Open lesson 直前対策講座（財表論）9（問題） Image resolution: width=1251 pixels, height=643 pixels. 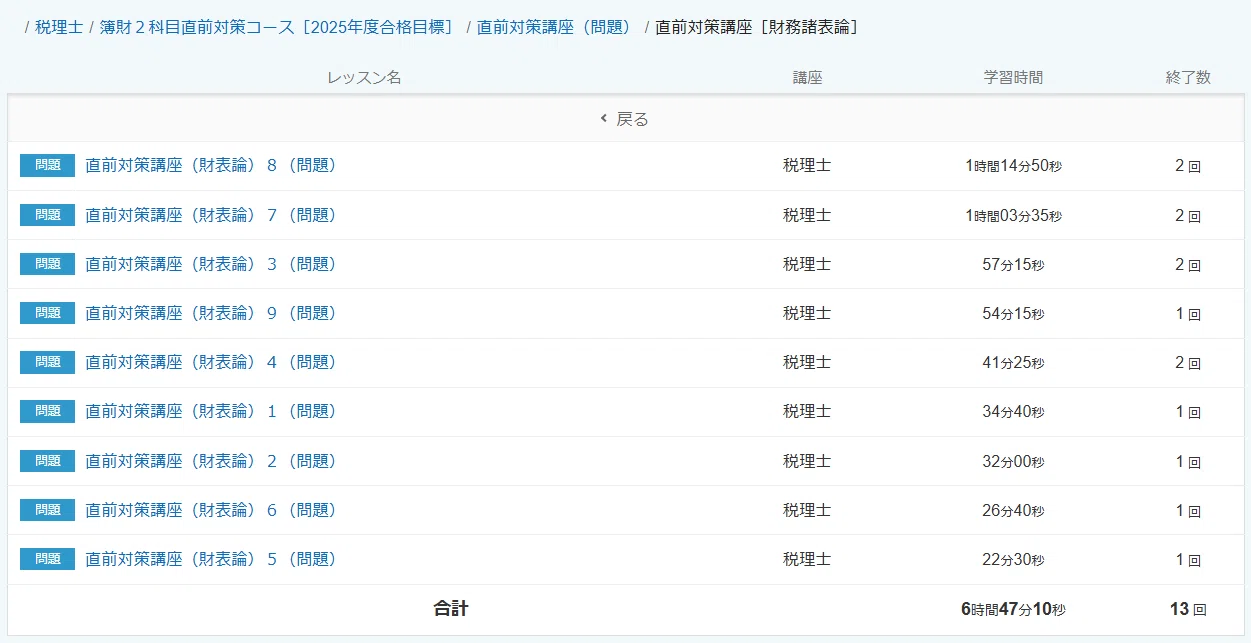[211, 312]
